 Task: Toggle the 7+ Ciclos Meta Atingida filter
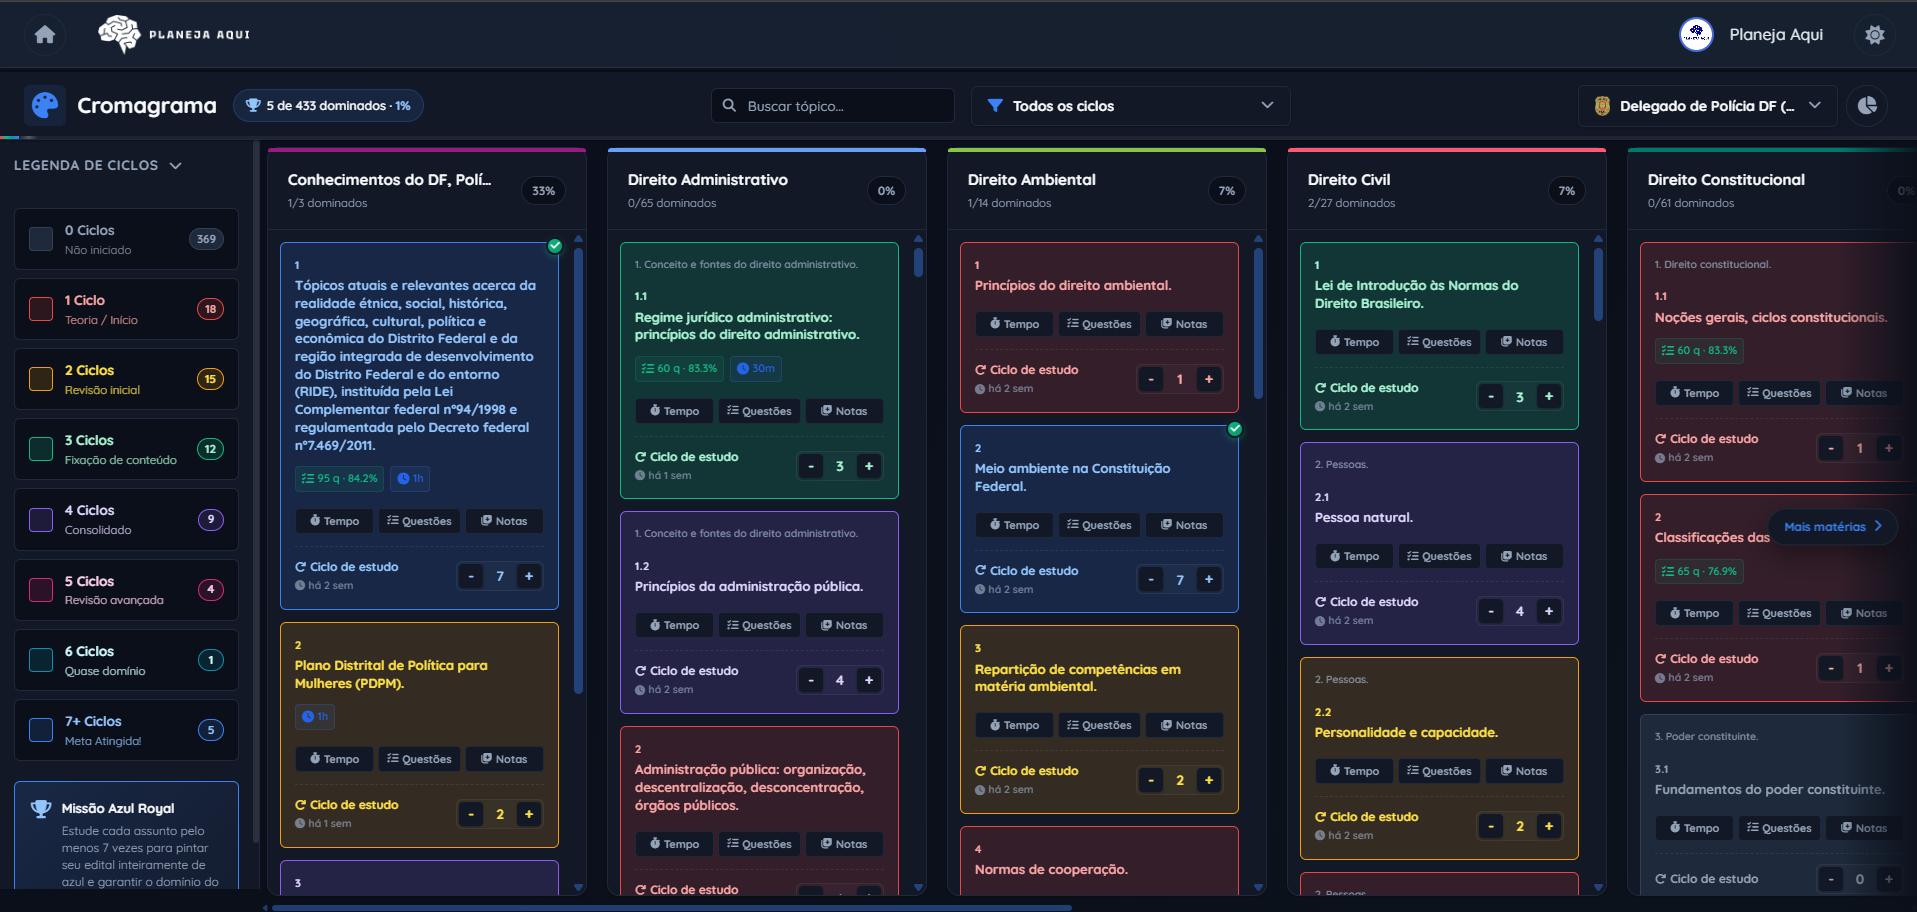click(126, 730)
